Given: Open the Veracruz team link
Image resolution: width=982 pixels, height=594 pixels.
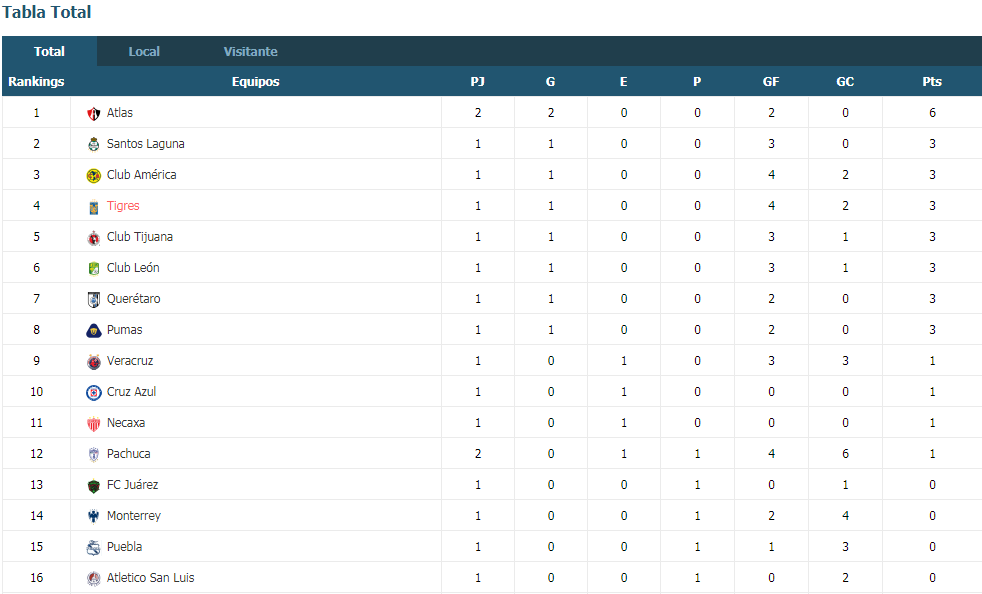Looking at the screenshot, I should tap(130, 361).
